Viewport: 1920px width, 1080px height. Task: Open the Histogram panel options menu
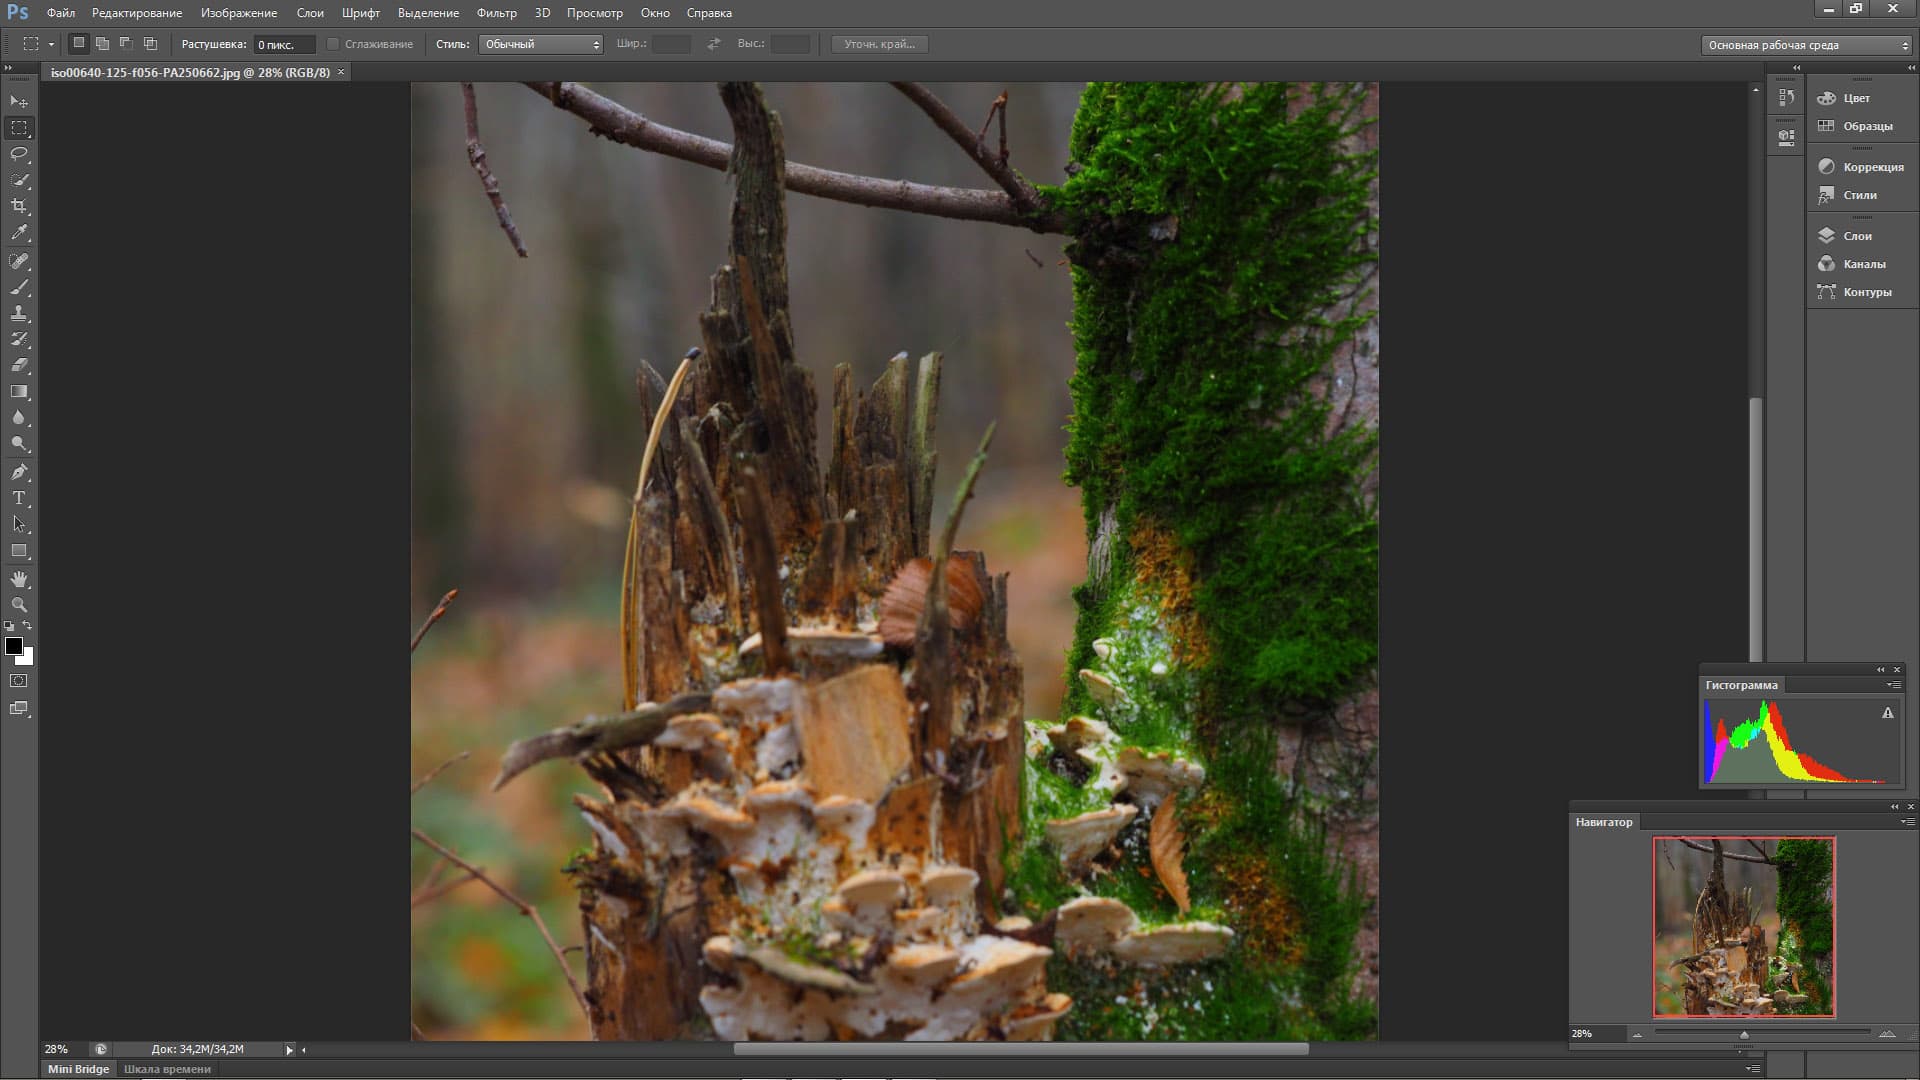coord(1893,685)
